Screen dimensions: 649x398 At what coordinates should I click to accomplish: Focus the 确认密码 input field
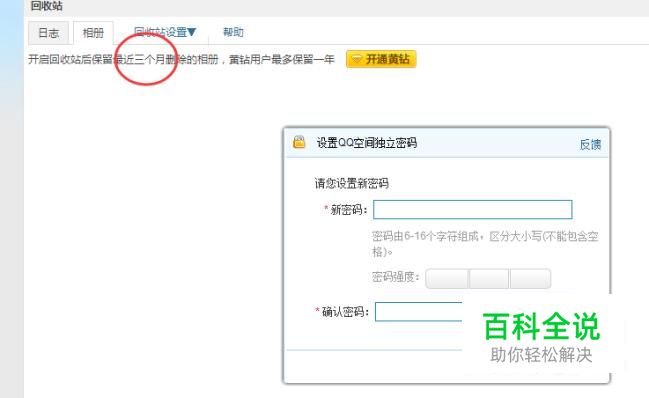[x=418, y=312]
